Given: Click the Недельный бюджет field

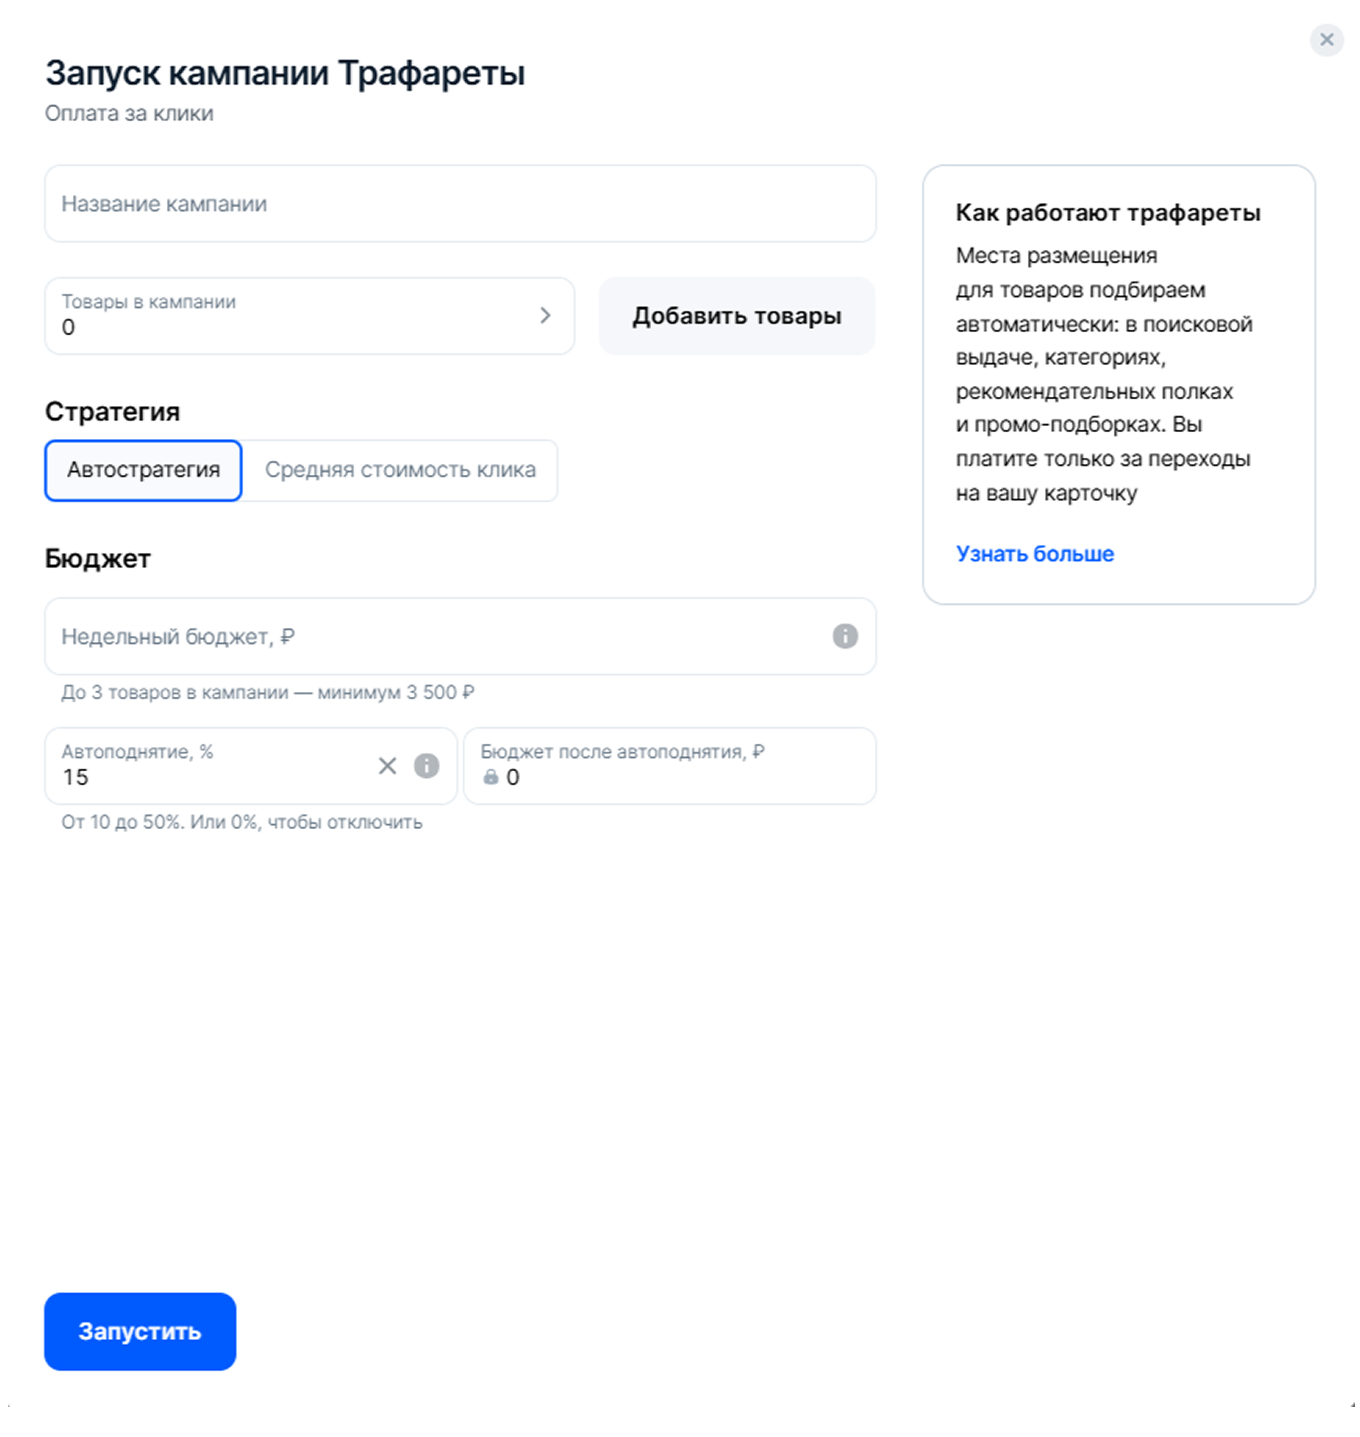Looking at the screenshot, I should click(x=400, y=636).
